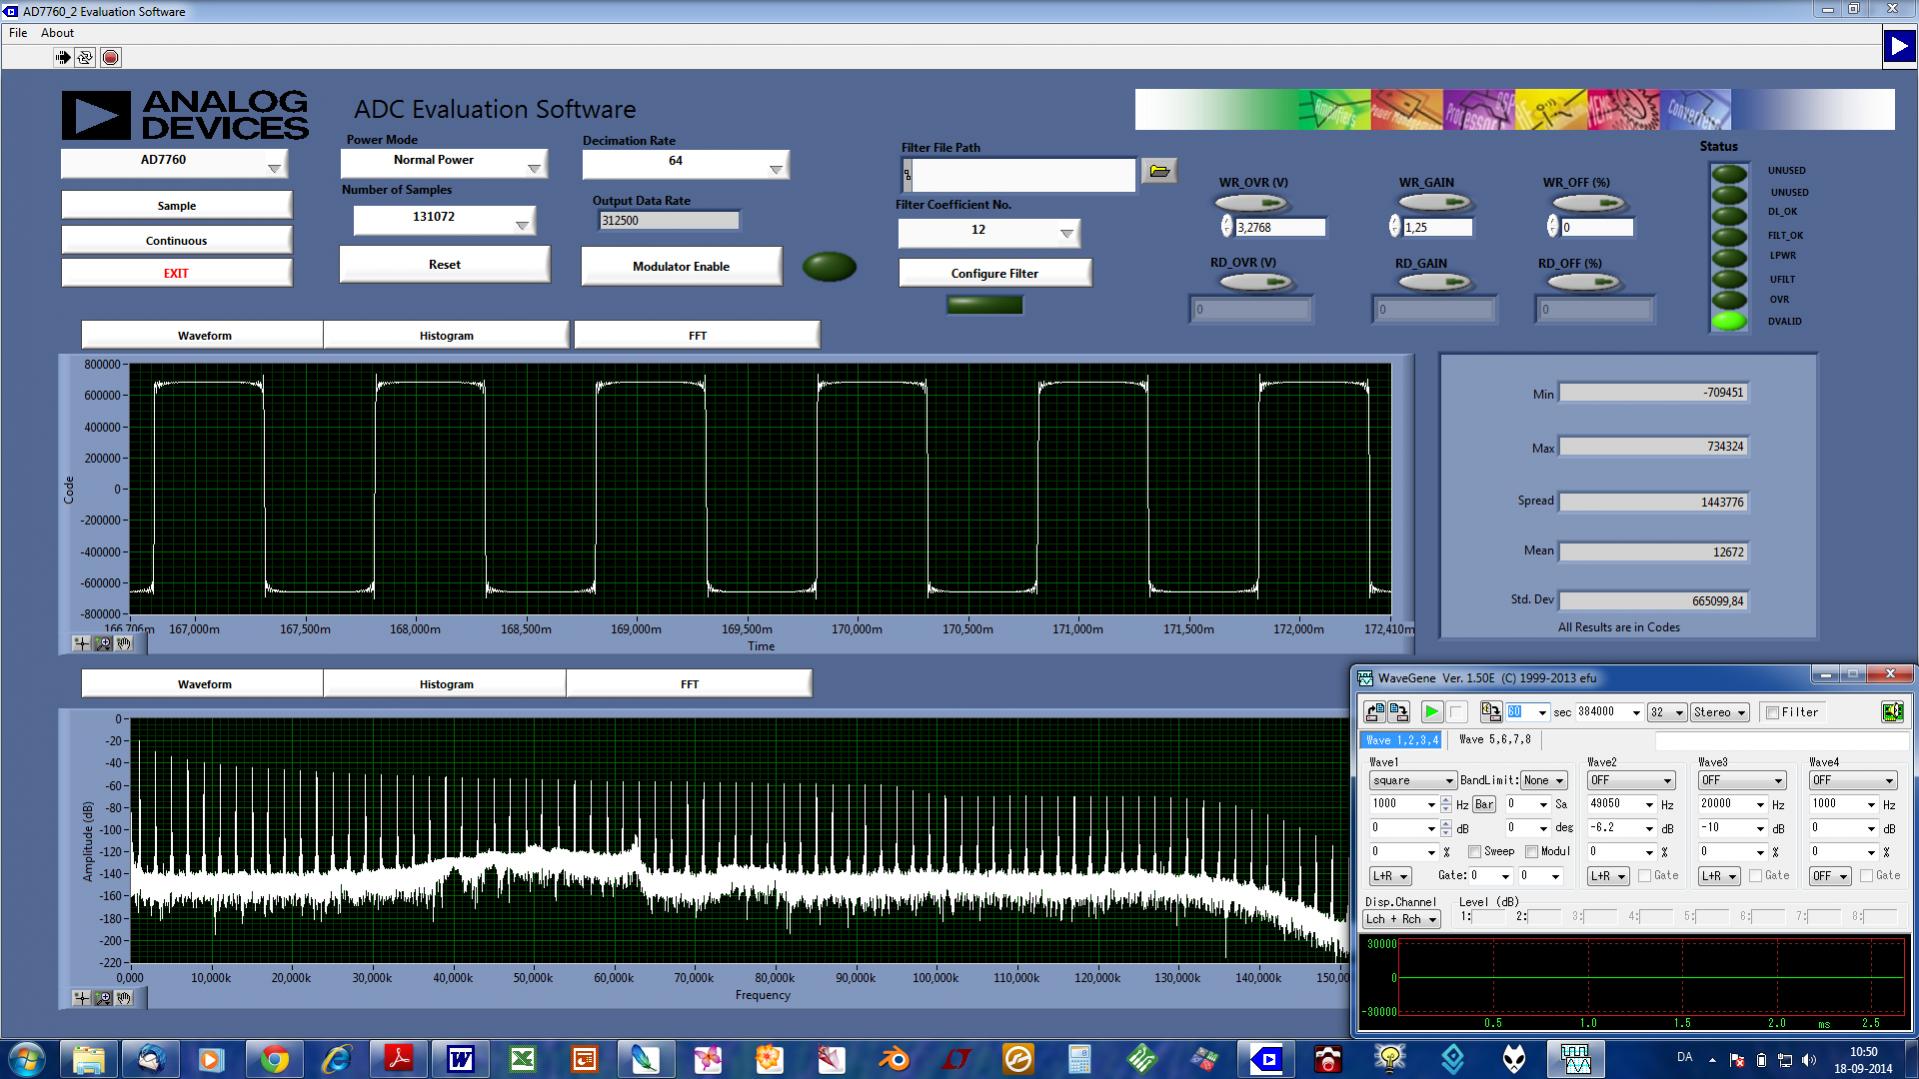Image resolution: width=1919 pixels, height=1079 pixels.
Task: Enable the Wave1 Sweep checkbox
Action: pyautogui.click(x=1474, y=851)
